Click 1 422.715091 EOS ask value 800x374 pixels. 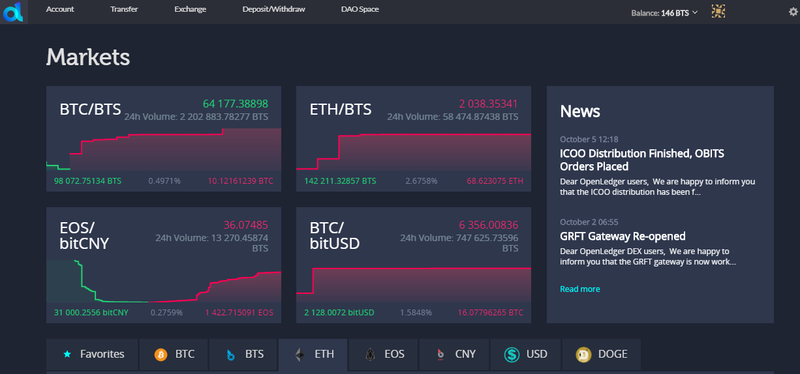[239, 312]
